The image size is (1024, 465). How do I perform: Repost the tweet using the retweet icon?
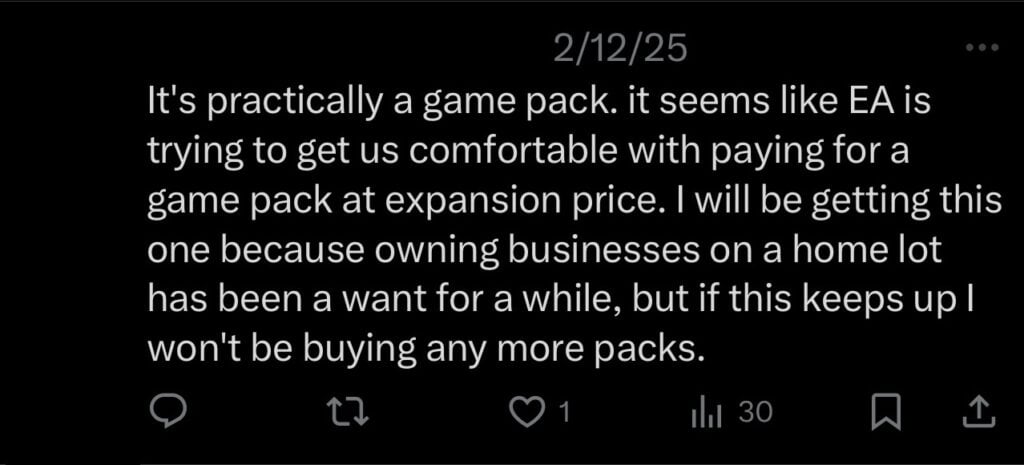click(347, 411)
